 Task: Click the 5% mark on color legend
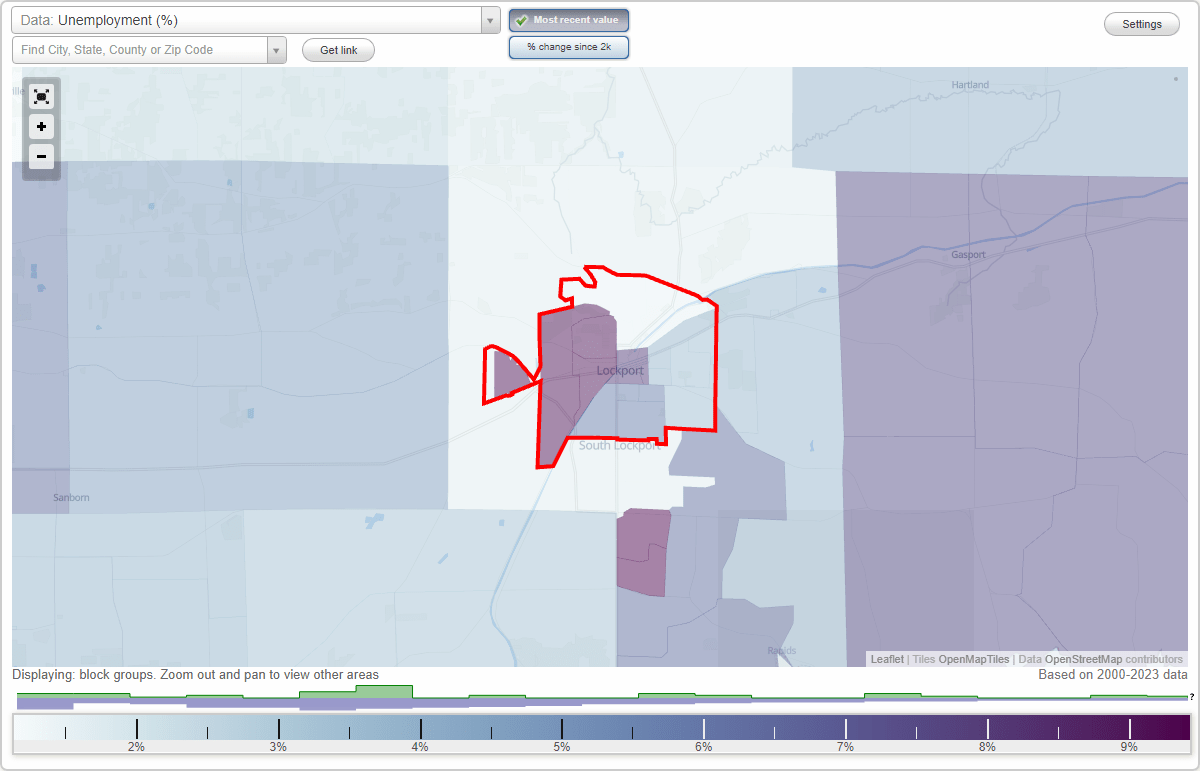tap(562, 747)
